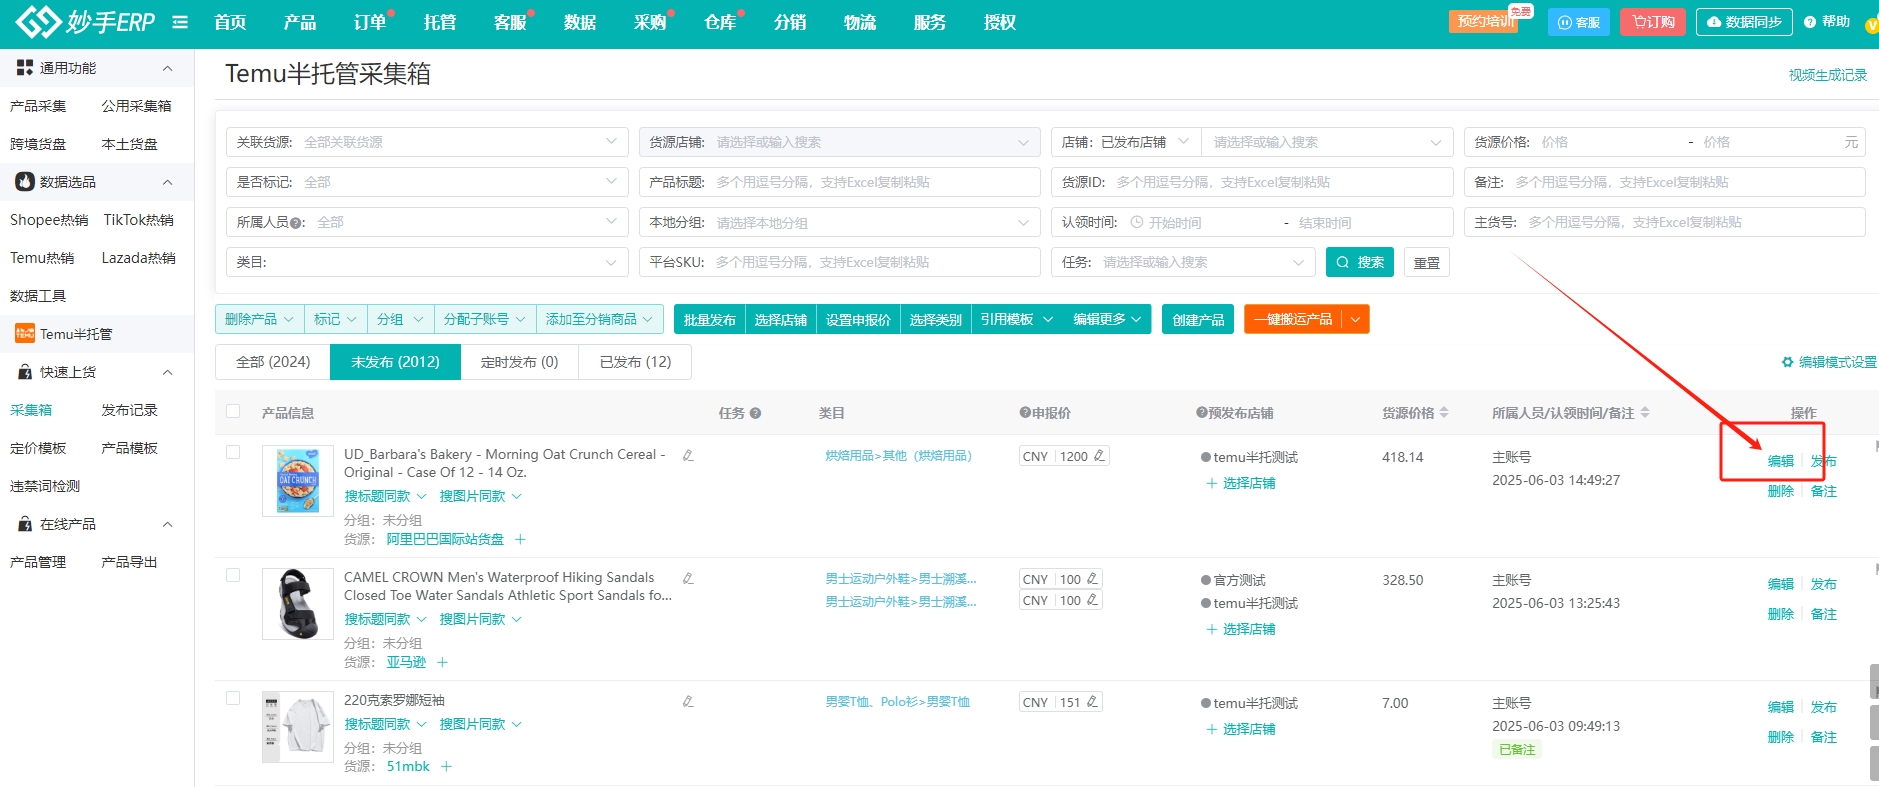
Task: Switch to the 全部 (2024) tab
Action: click(x=273, y=362)
